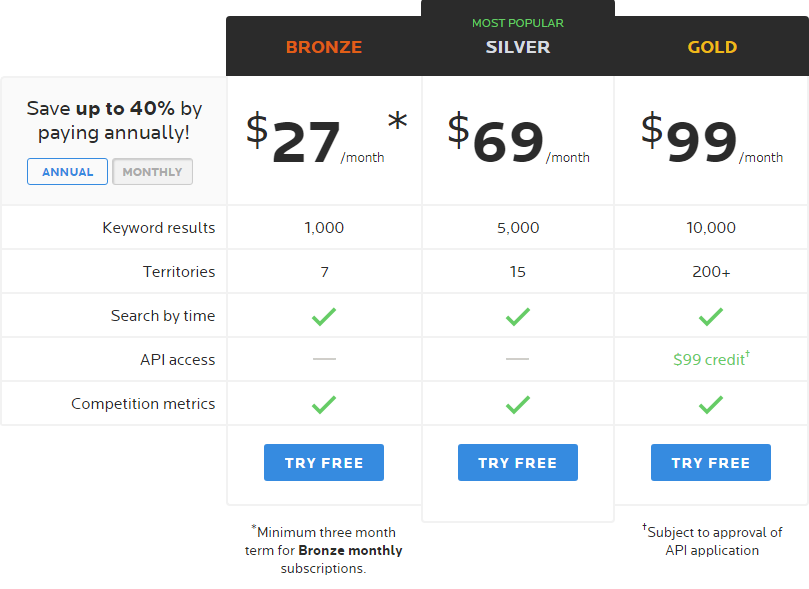Screen dimensions: 809x589
Task: Click the Silver Competition metrics checkmark
Action: pyautogui.click(x=517, y=404)
